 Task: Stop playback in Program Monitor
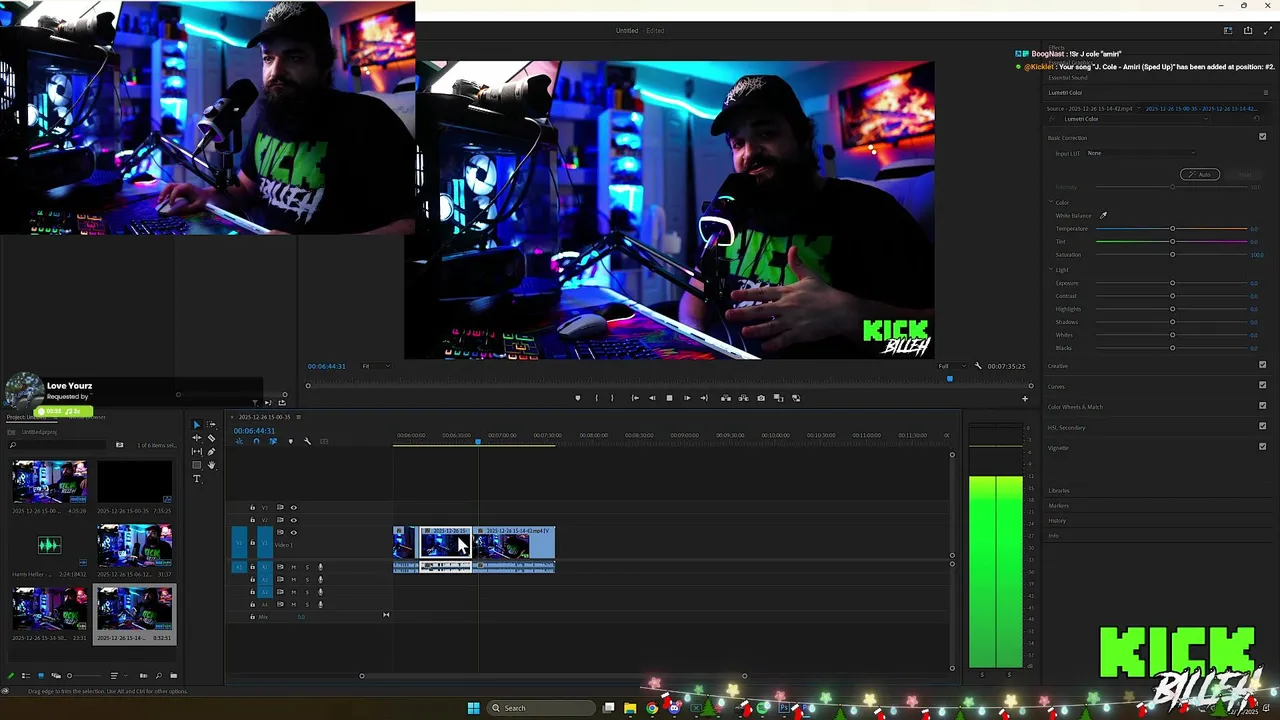[670, 398]
